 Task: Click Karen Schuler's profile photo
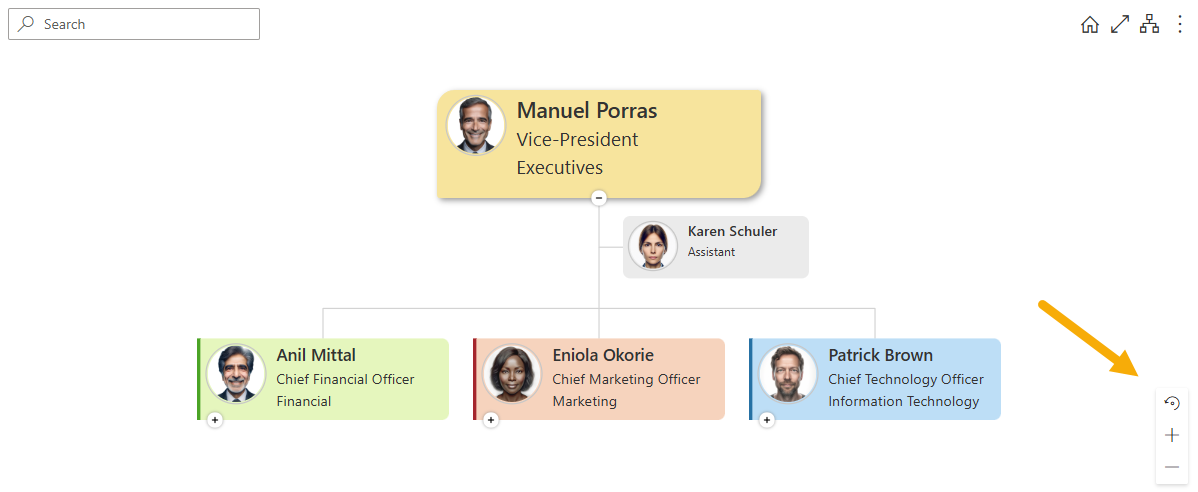click(652, 246)
